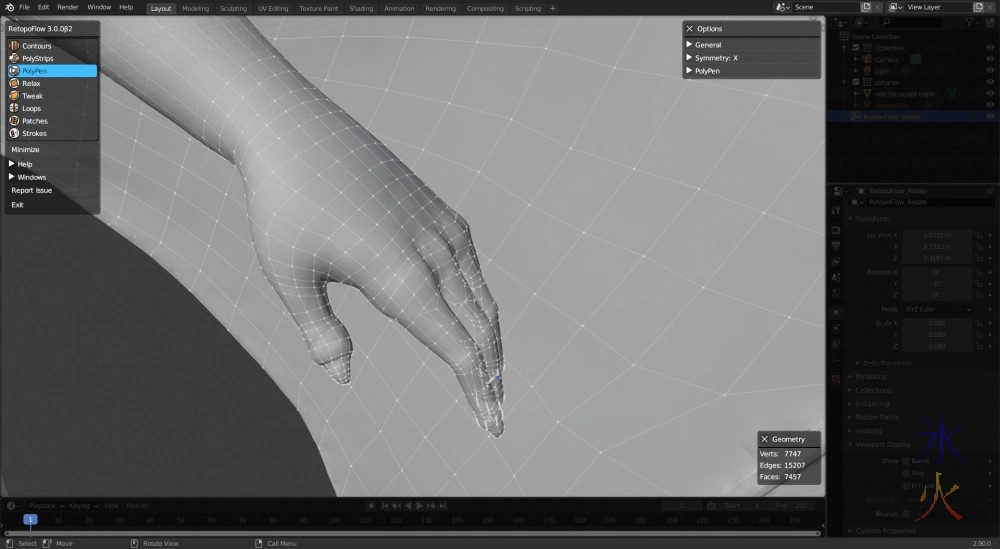Click the Report Issue button
This screenshot has width=1000, height=549.
point(32,190)
